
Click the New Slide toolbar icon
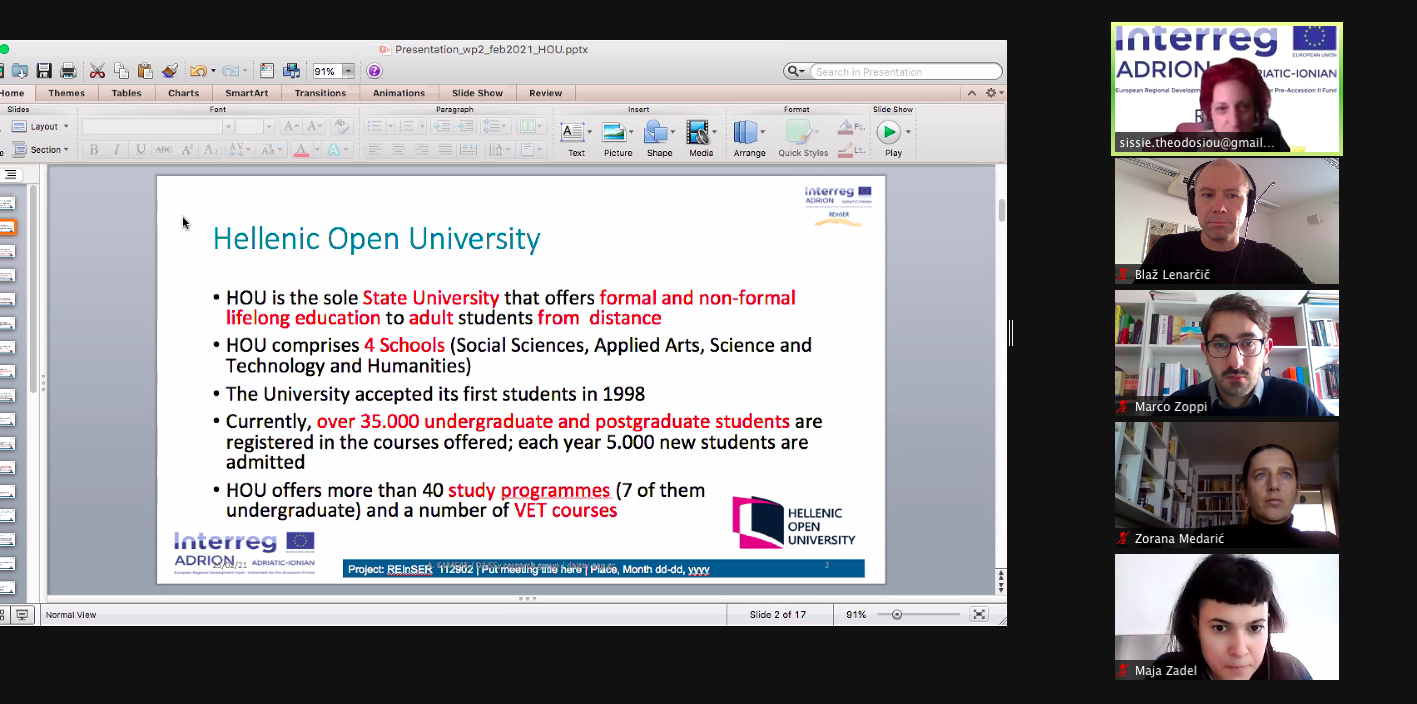(267, 71)
